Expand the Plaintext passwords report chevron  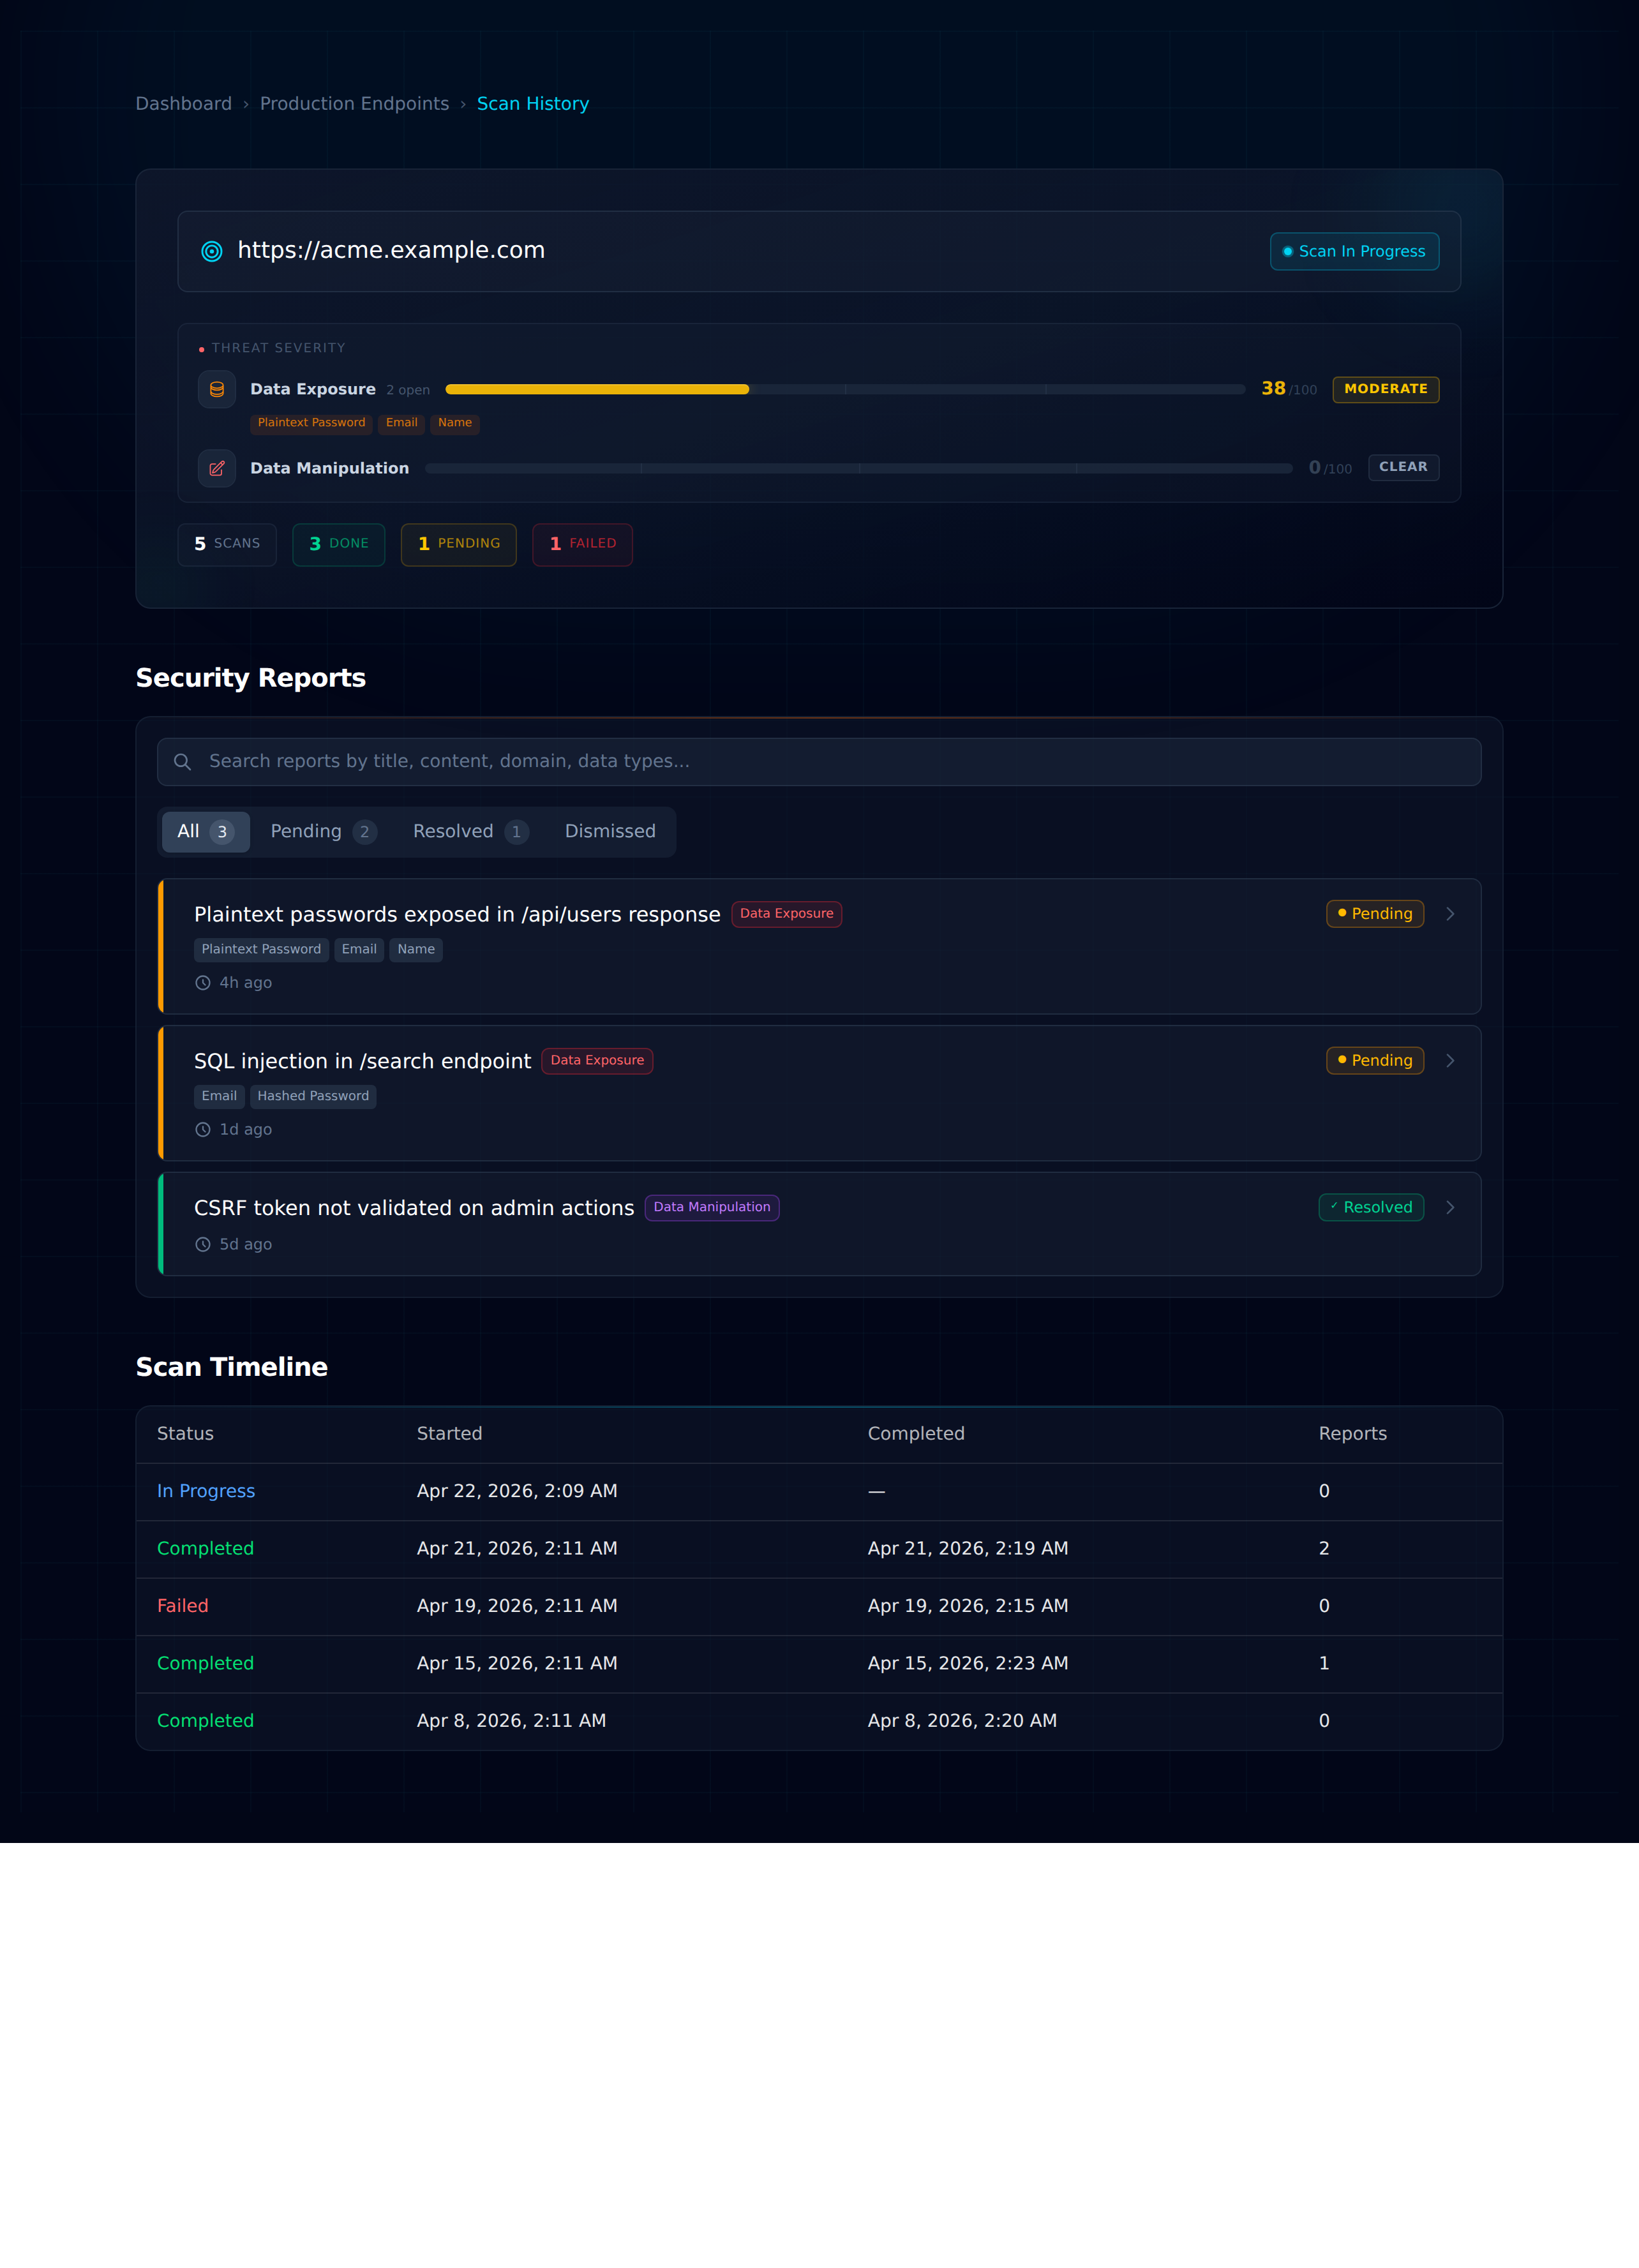pyautogui.click(x=1450, y=914)
